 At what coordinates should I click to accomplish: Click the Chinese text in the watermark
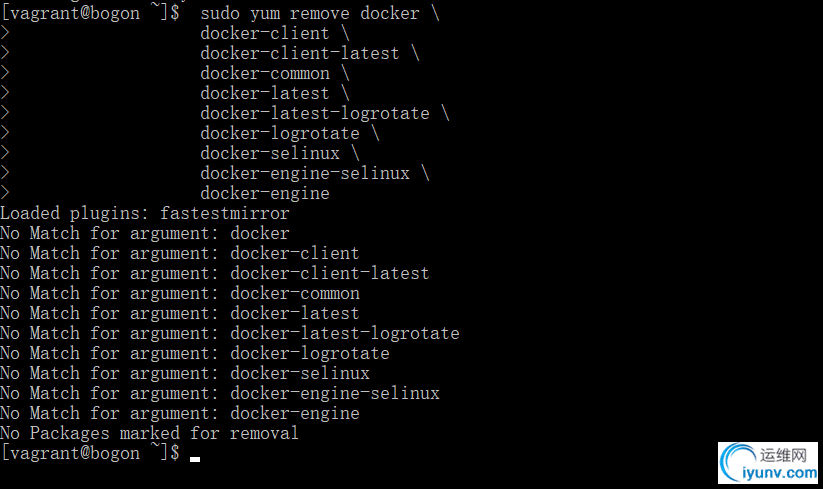click(783, 454)
